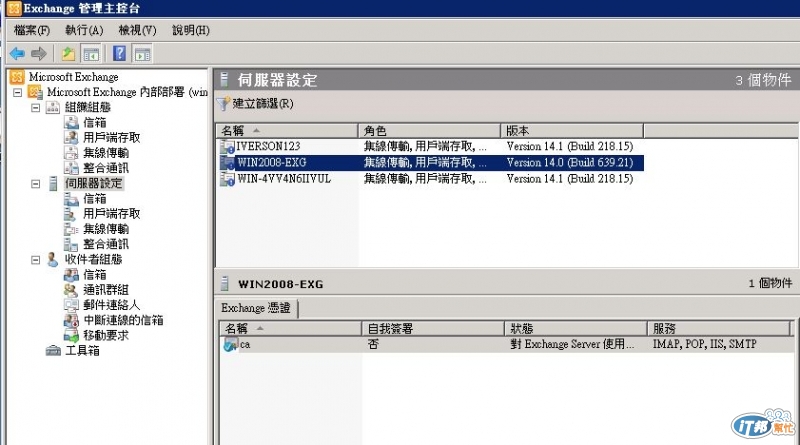The width and height of the screenshot is (800, 445).
Task: Switch to the Exchange 憑證 tab
Action: pyautogui.click(x=256, y=308)
